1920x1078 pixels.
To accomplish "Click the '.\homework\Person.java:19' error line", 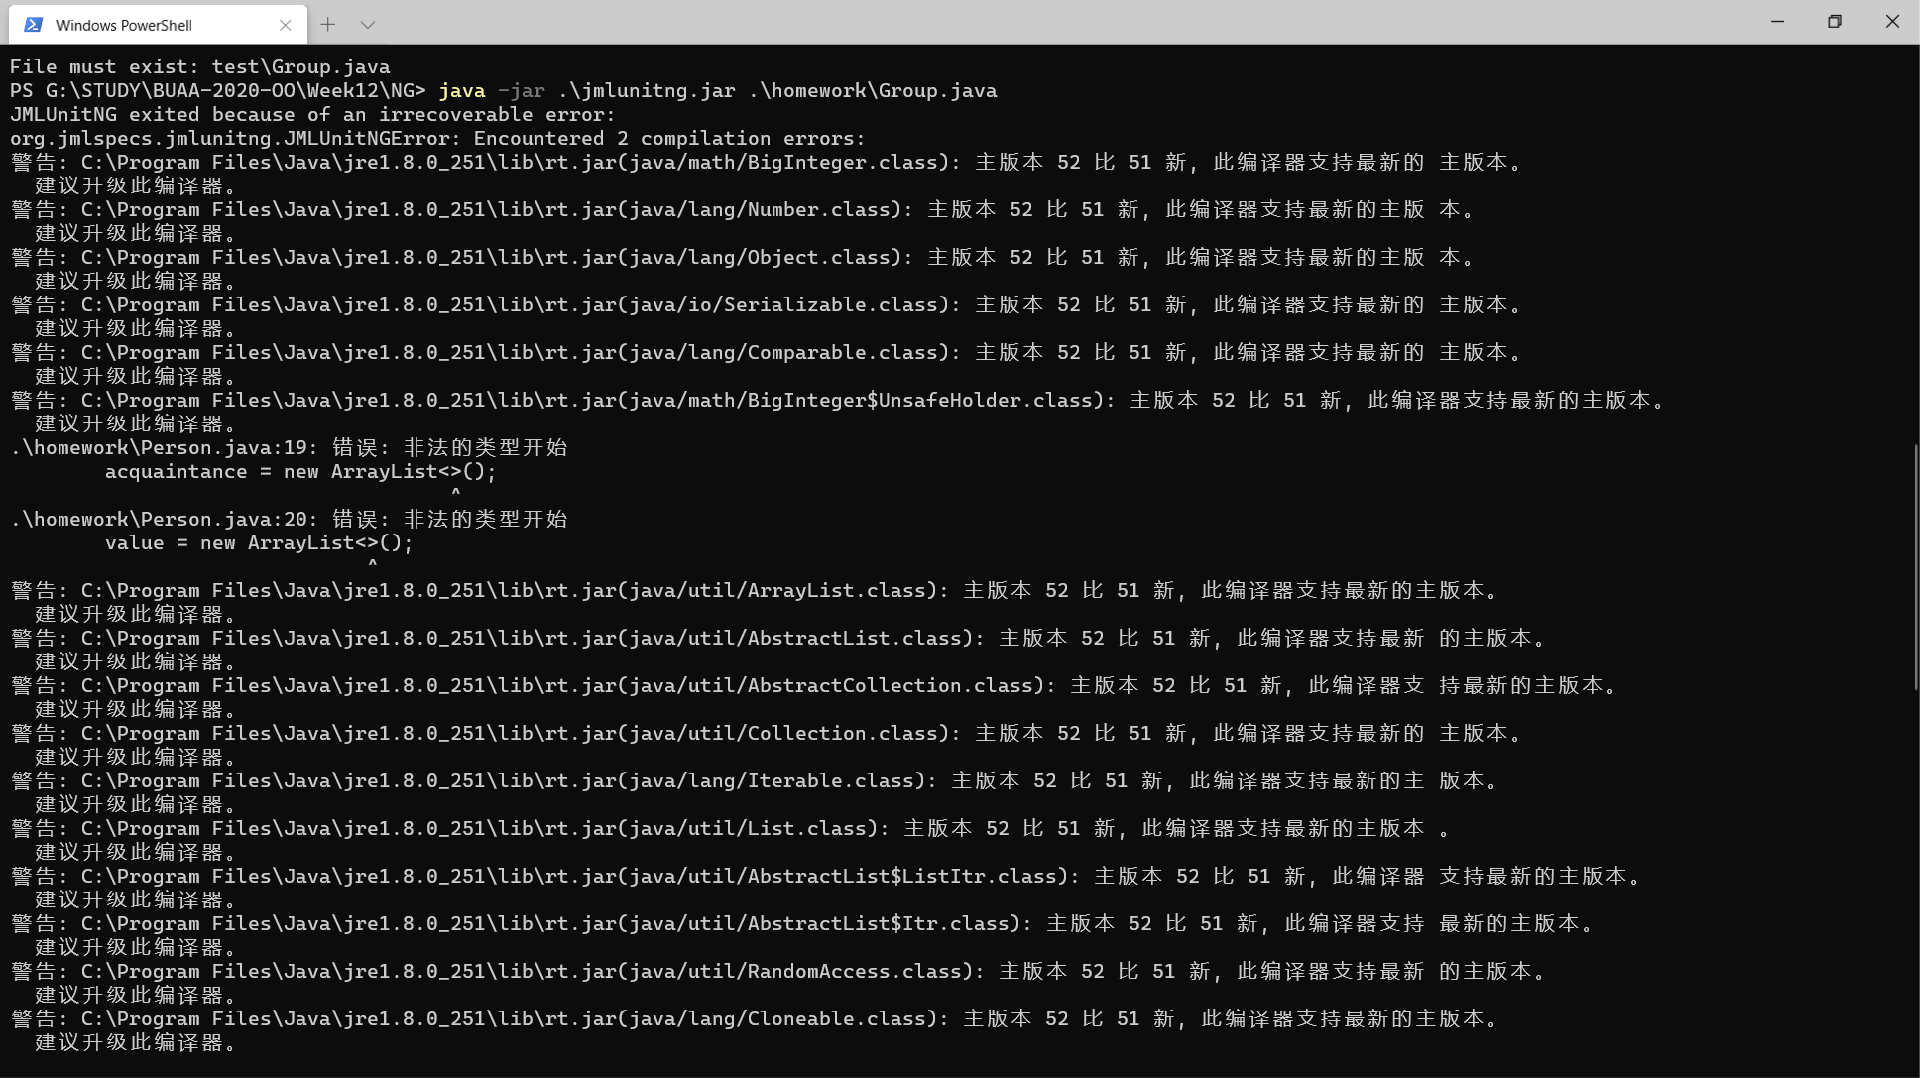I will [x=289, y=448].
